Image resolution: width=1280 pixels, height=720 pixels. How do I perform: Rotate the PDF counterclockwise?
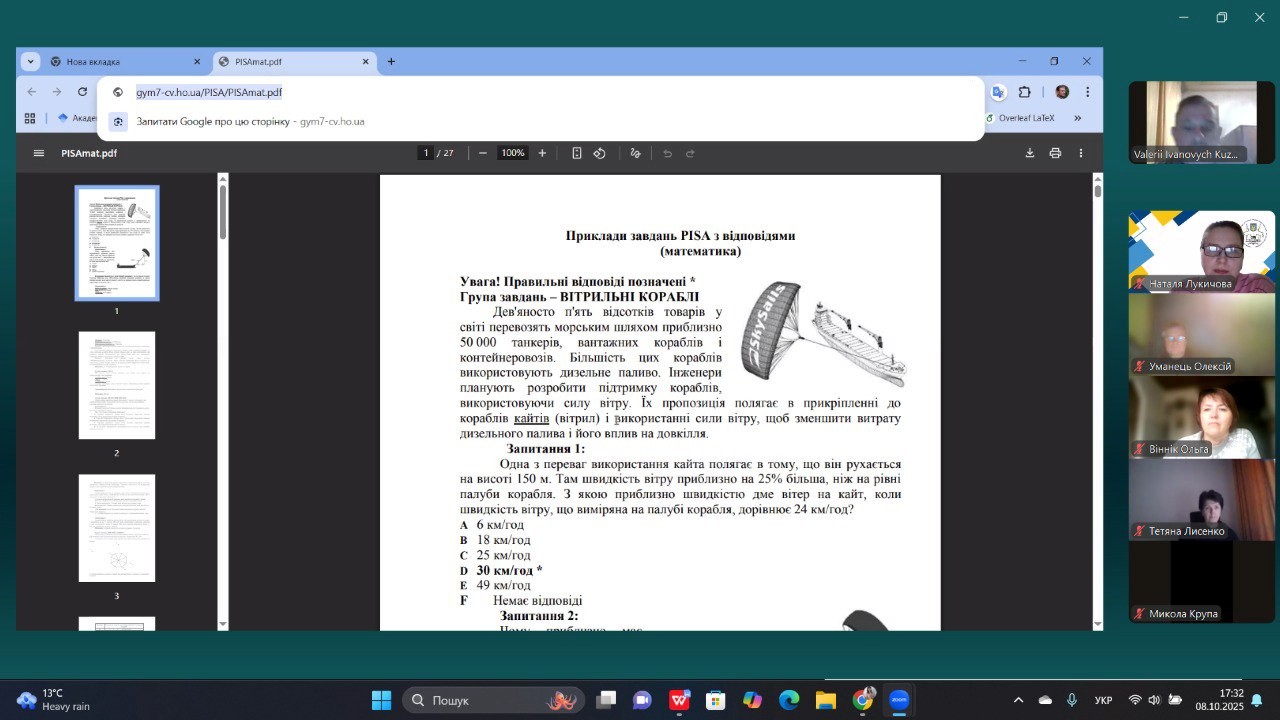(600, 153)
